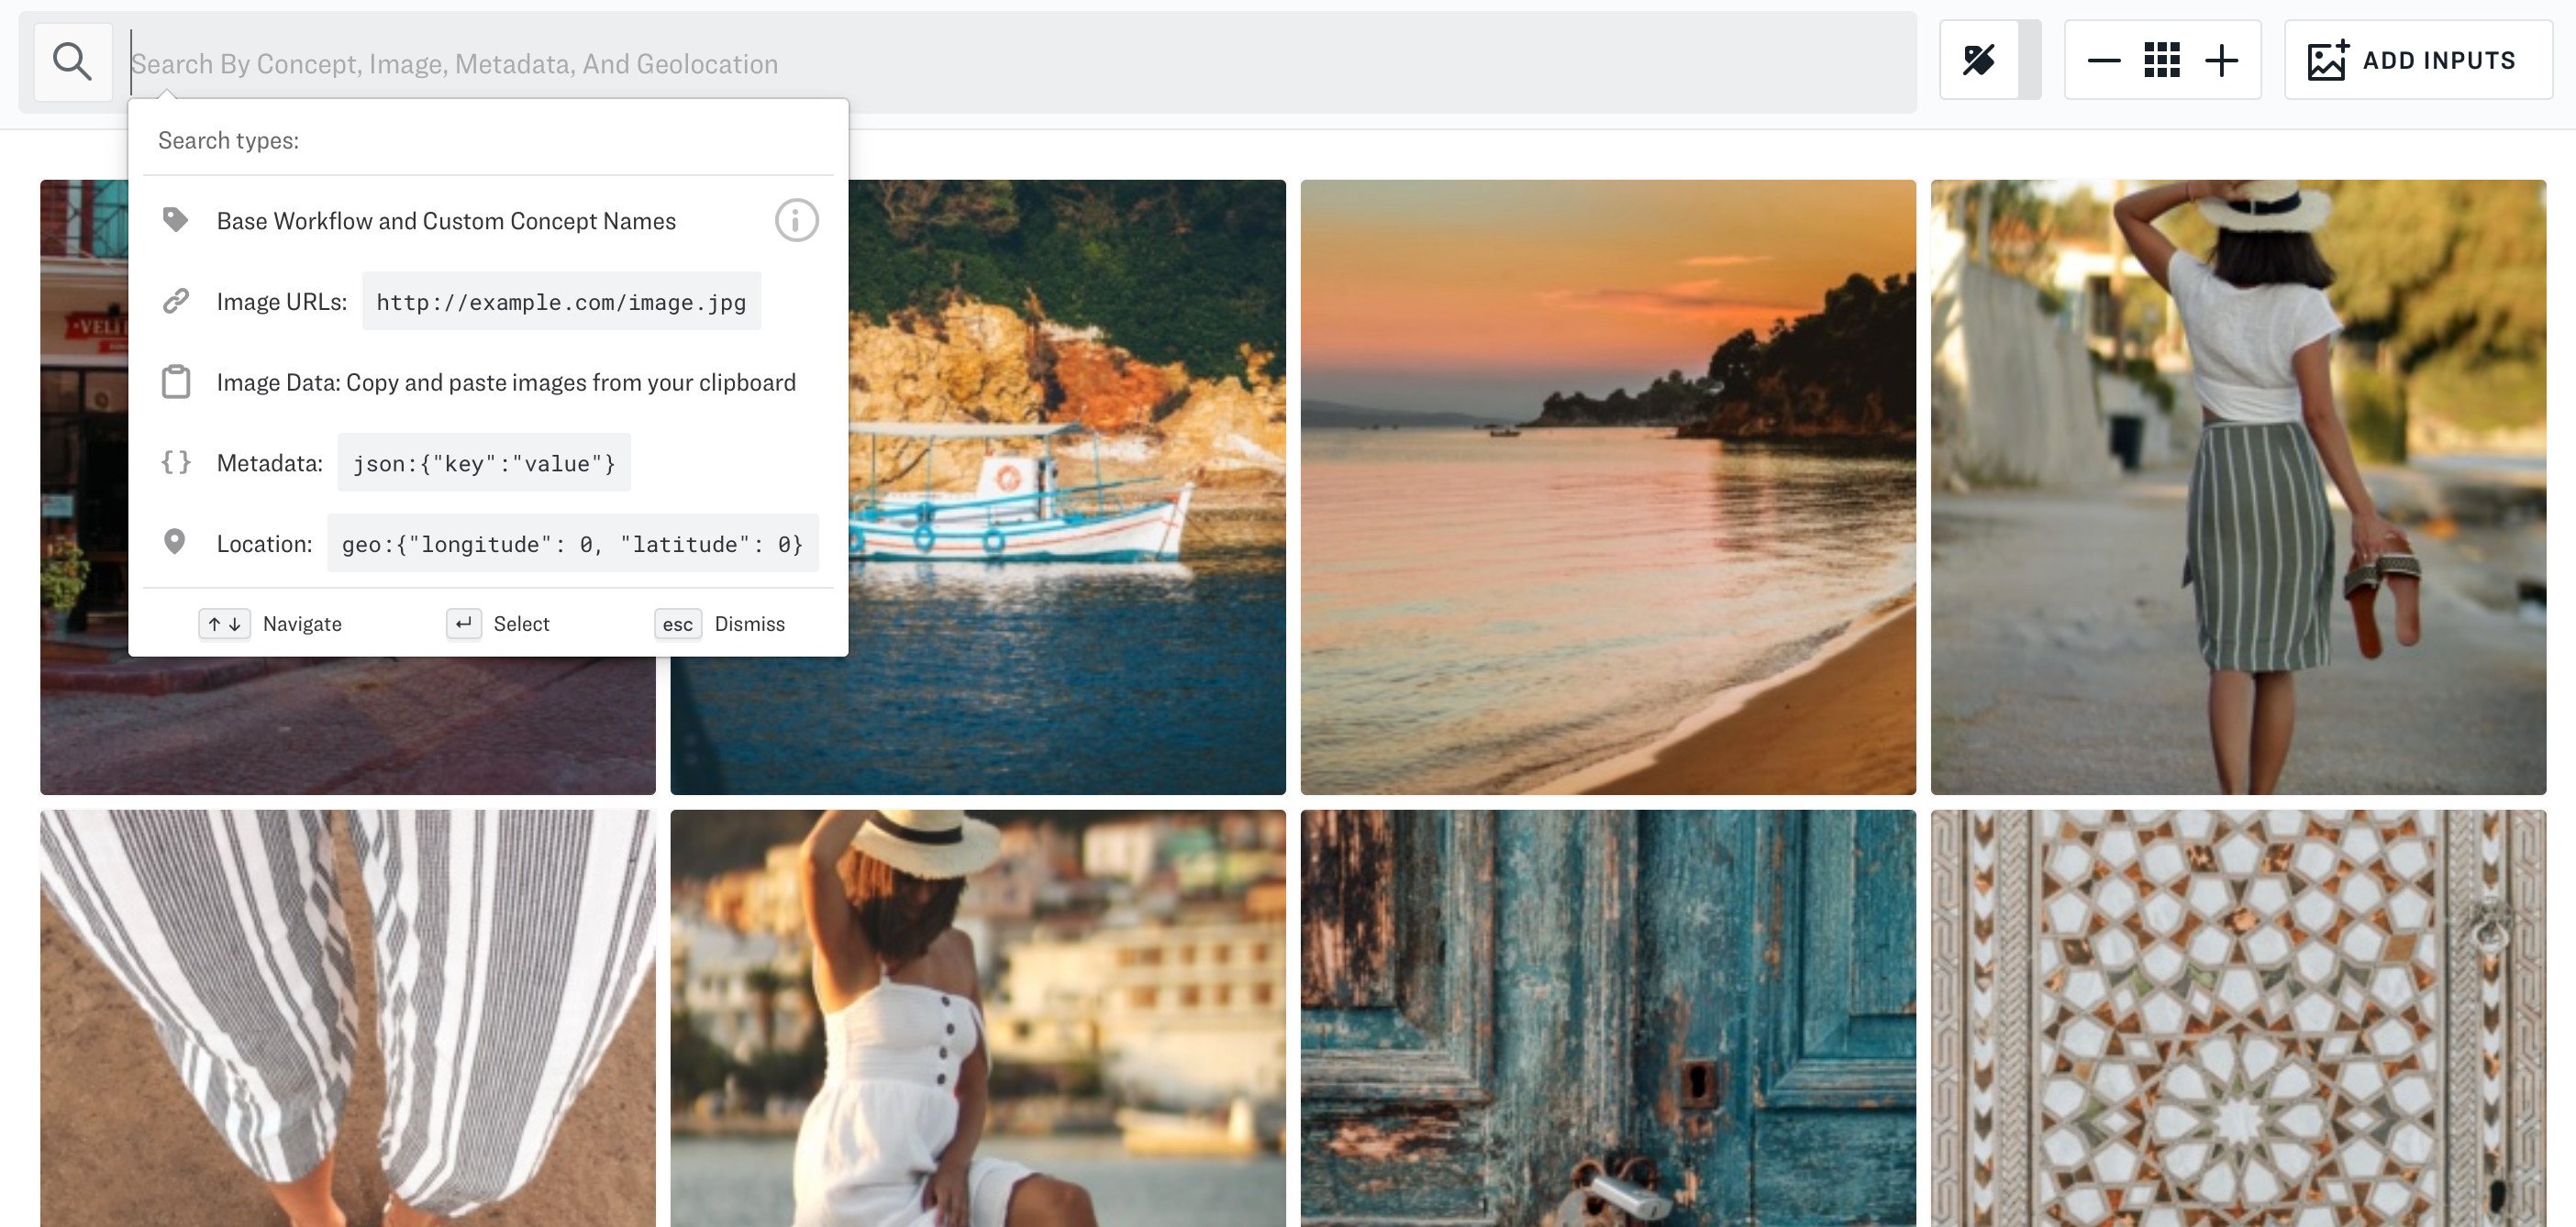Open the sunset beach image thumbnail
This screenshot has width=2576, height=1227.
[x=1607, y=487]
